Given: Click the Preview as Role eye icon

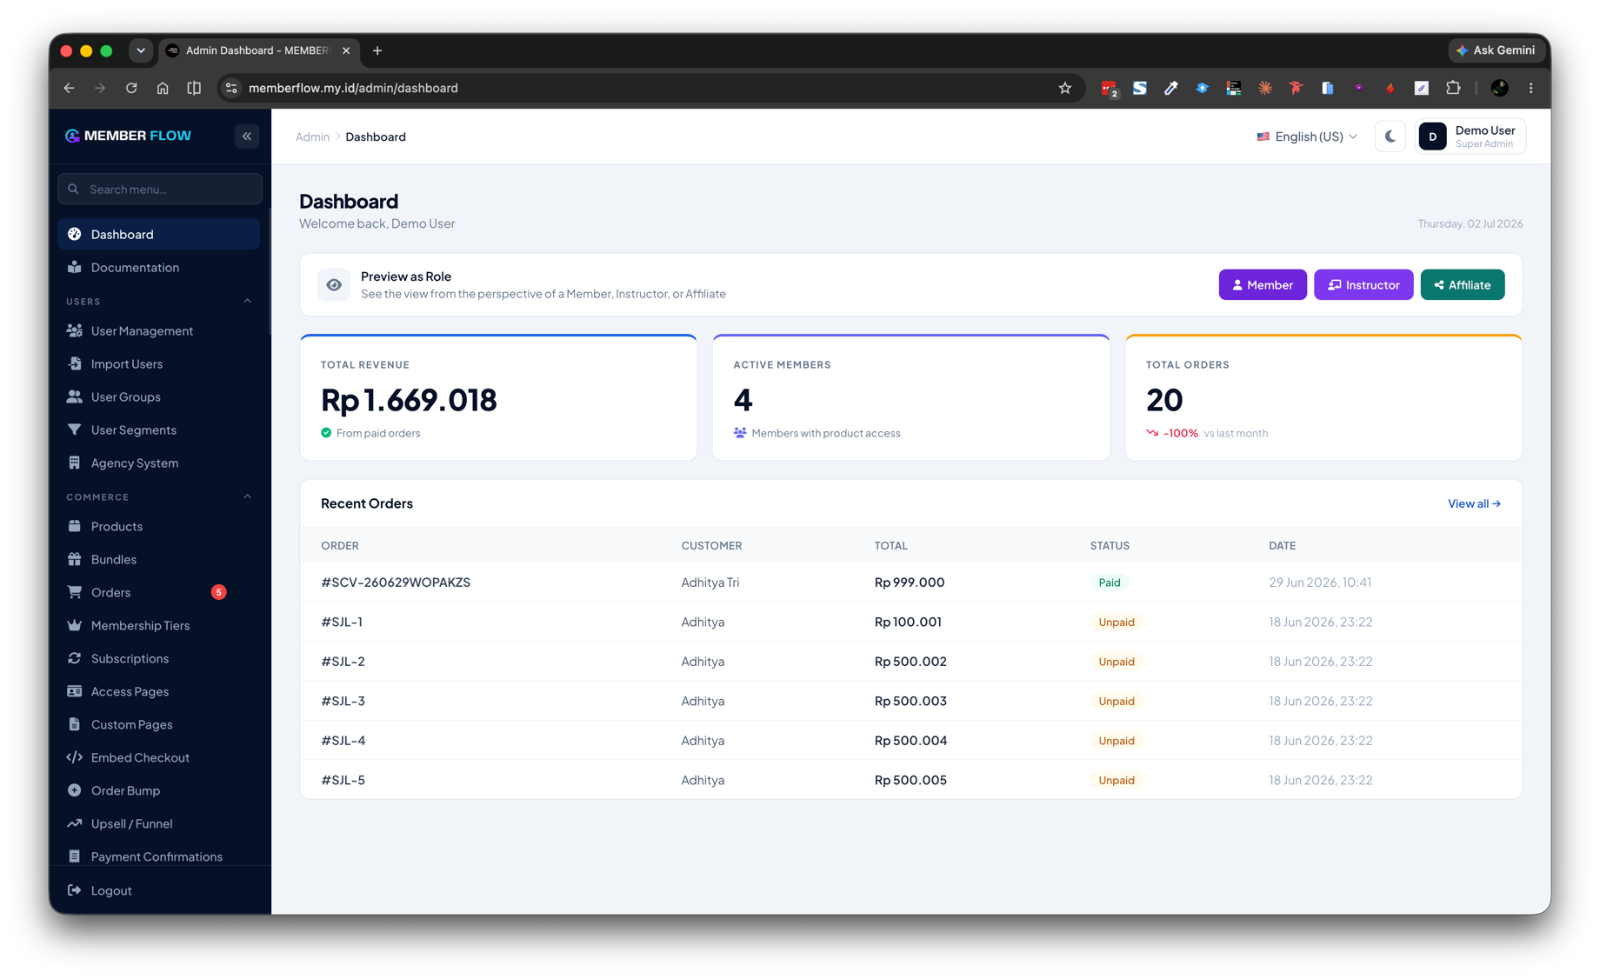Looking at the screenshot, I should coord(334,285).
